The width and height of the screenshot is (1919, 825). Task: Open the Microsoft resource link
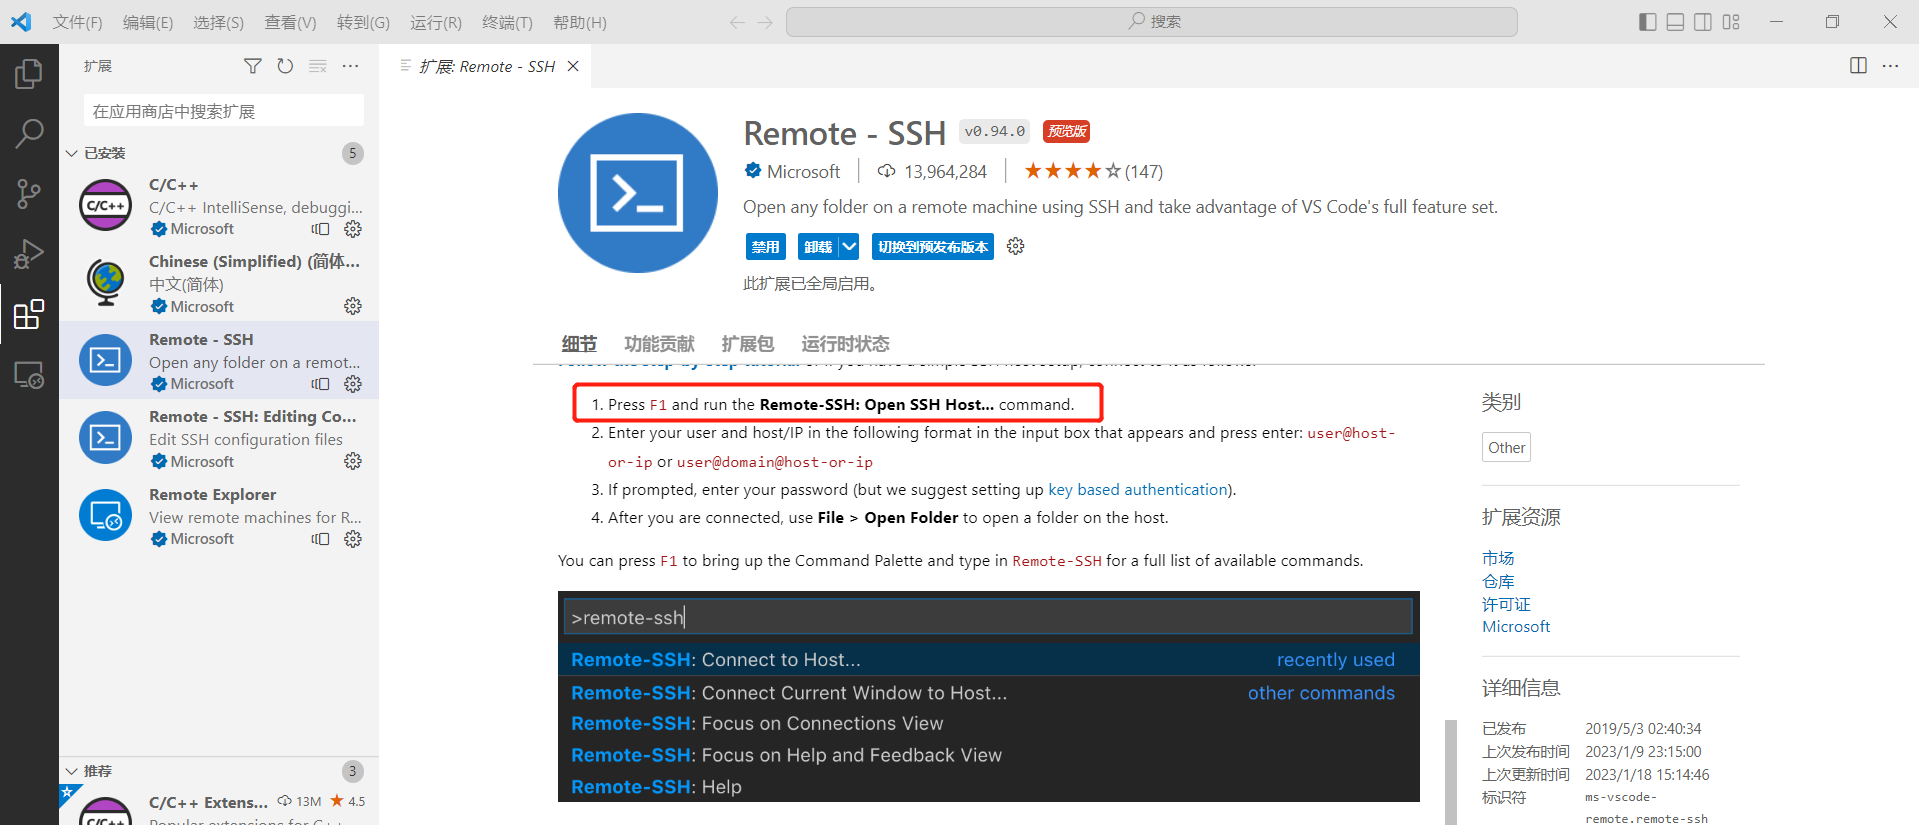(x=1516, y=627)
